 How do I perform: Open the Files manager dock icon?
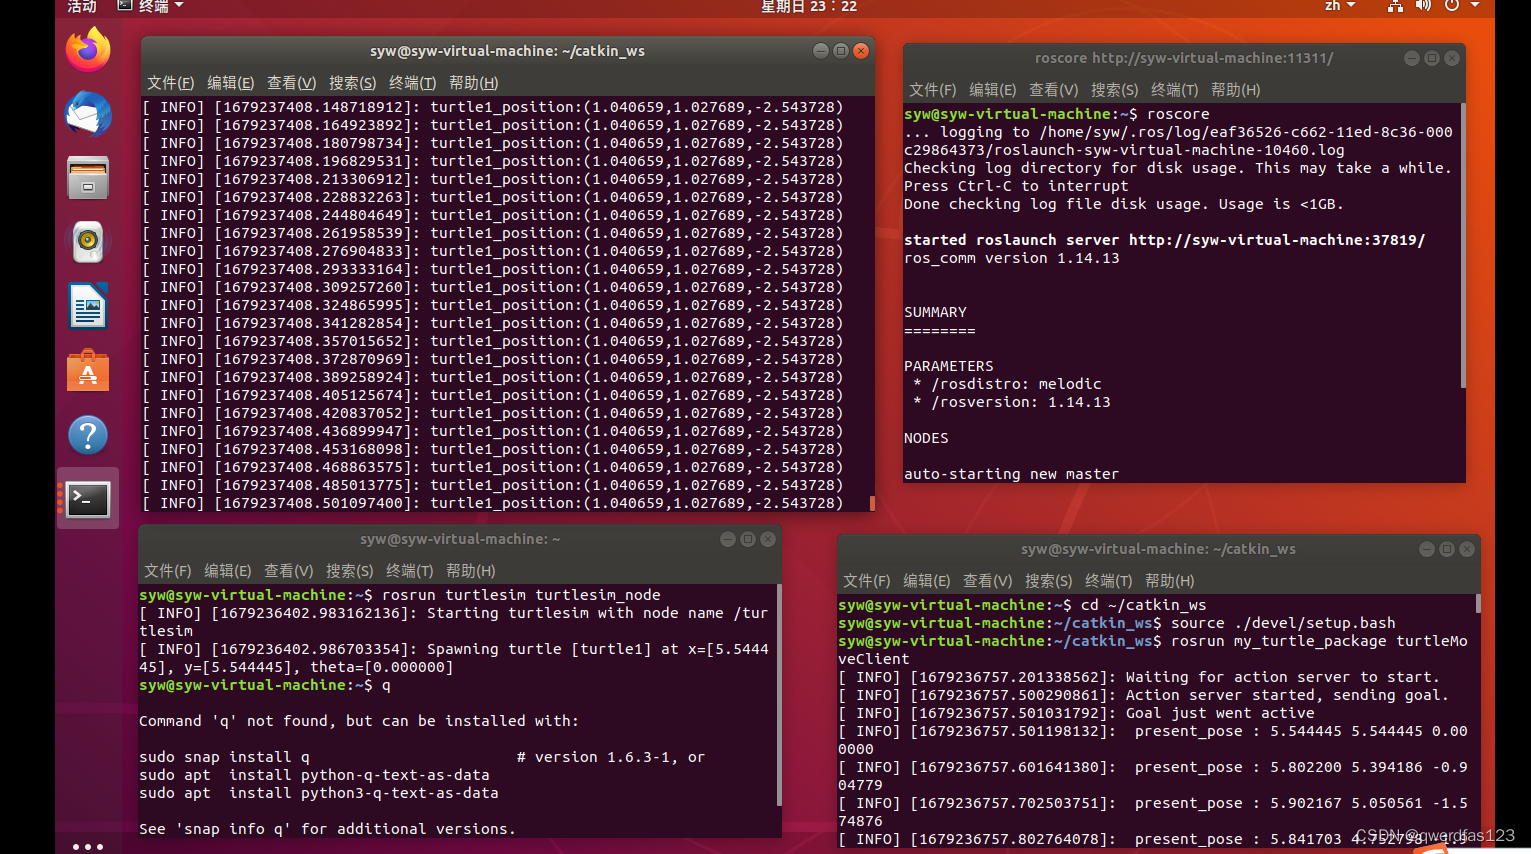pos(88,178)
